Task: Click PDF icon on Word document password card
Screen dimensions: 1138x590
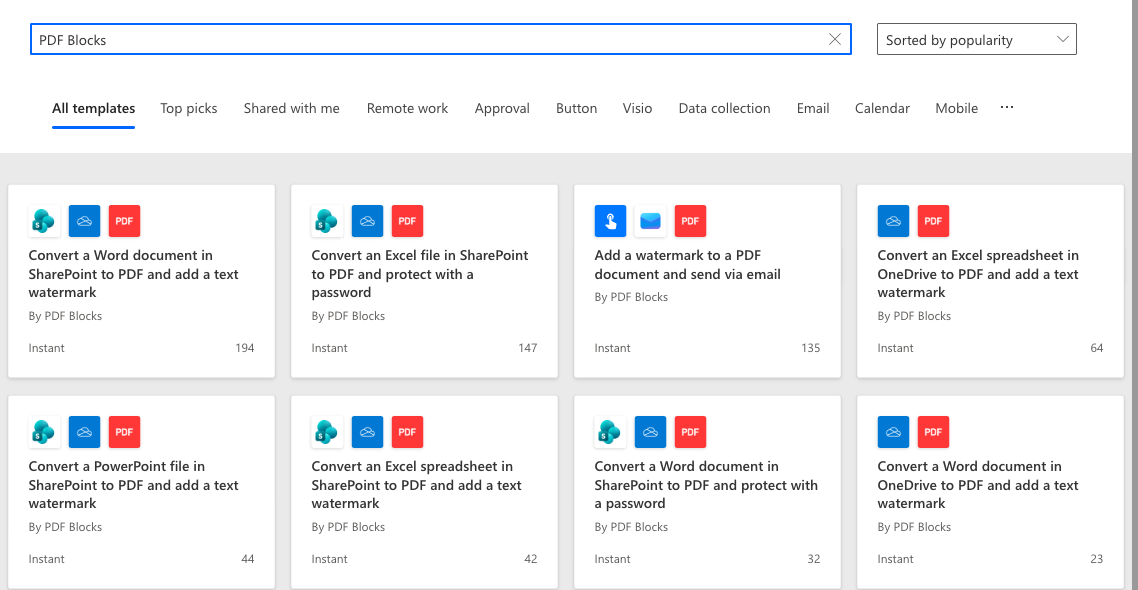Action: 690,432
